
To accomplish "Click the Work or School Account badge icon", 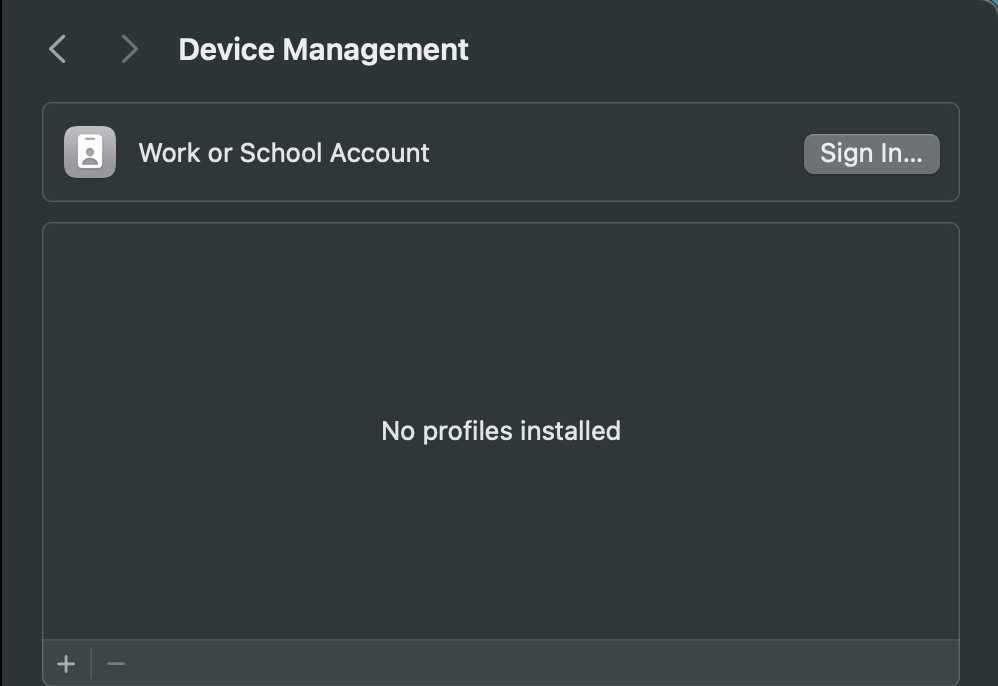I will point(90,152).
